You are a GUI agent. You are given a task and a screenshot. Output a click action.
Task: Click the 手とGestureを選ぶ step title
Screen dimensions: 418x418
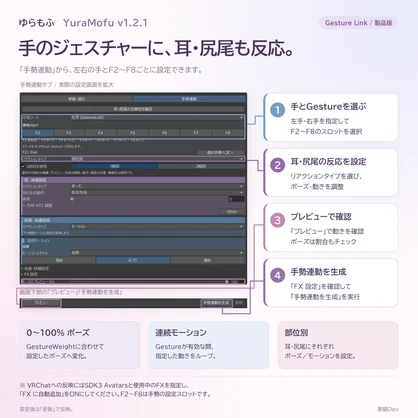pyautogui.click(x=328, y=107)
